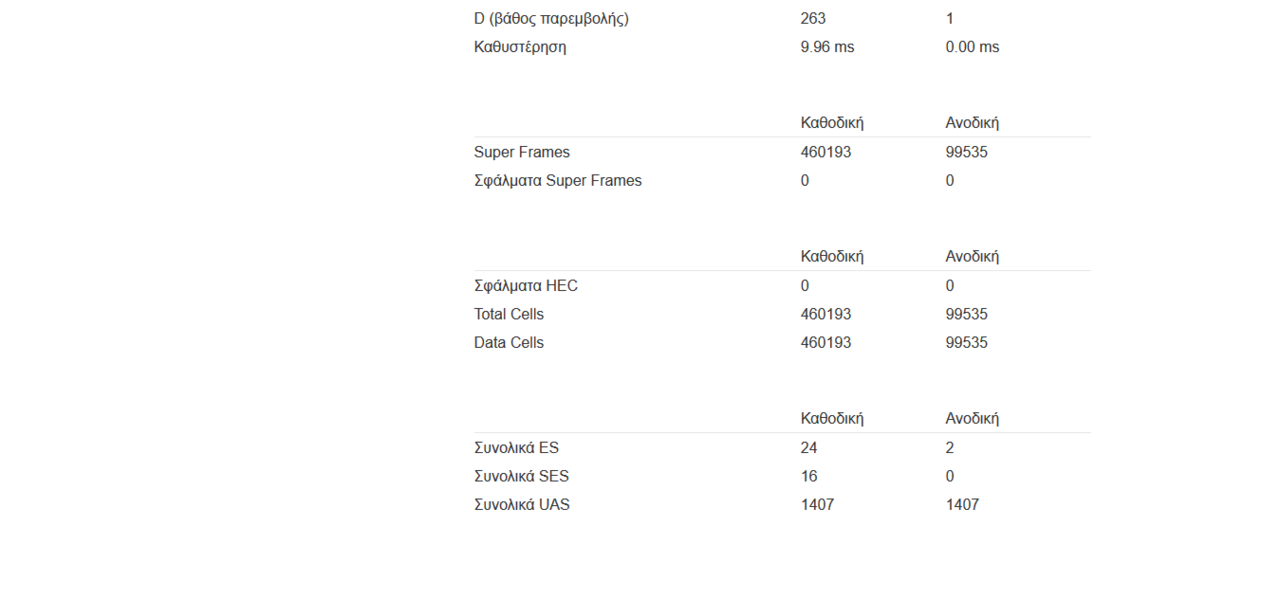Select the Data Cells downstream value
The image size is (1280, 599).
click(826, 342)
